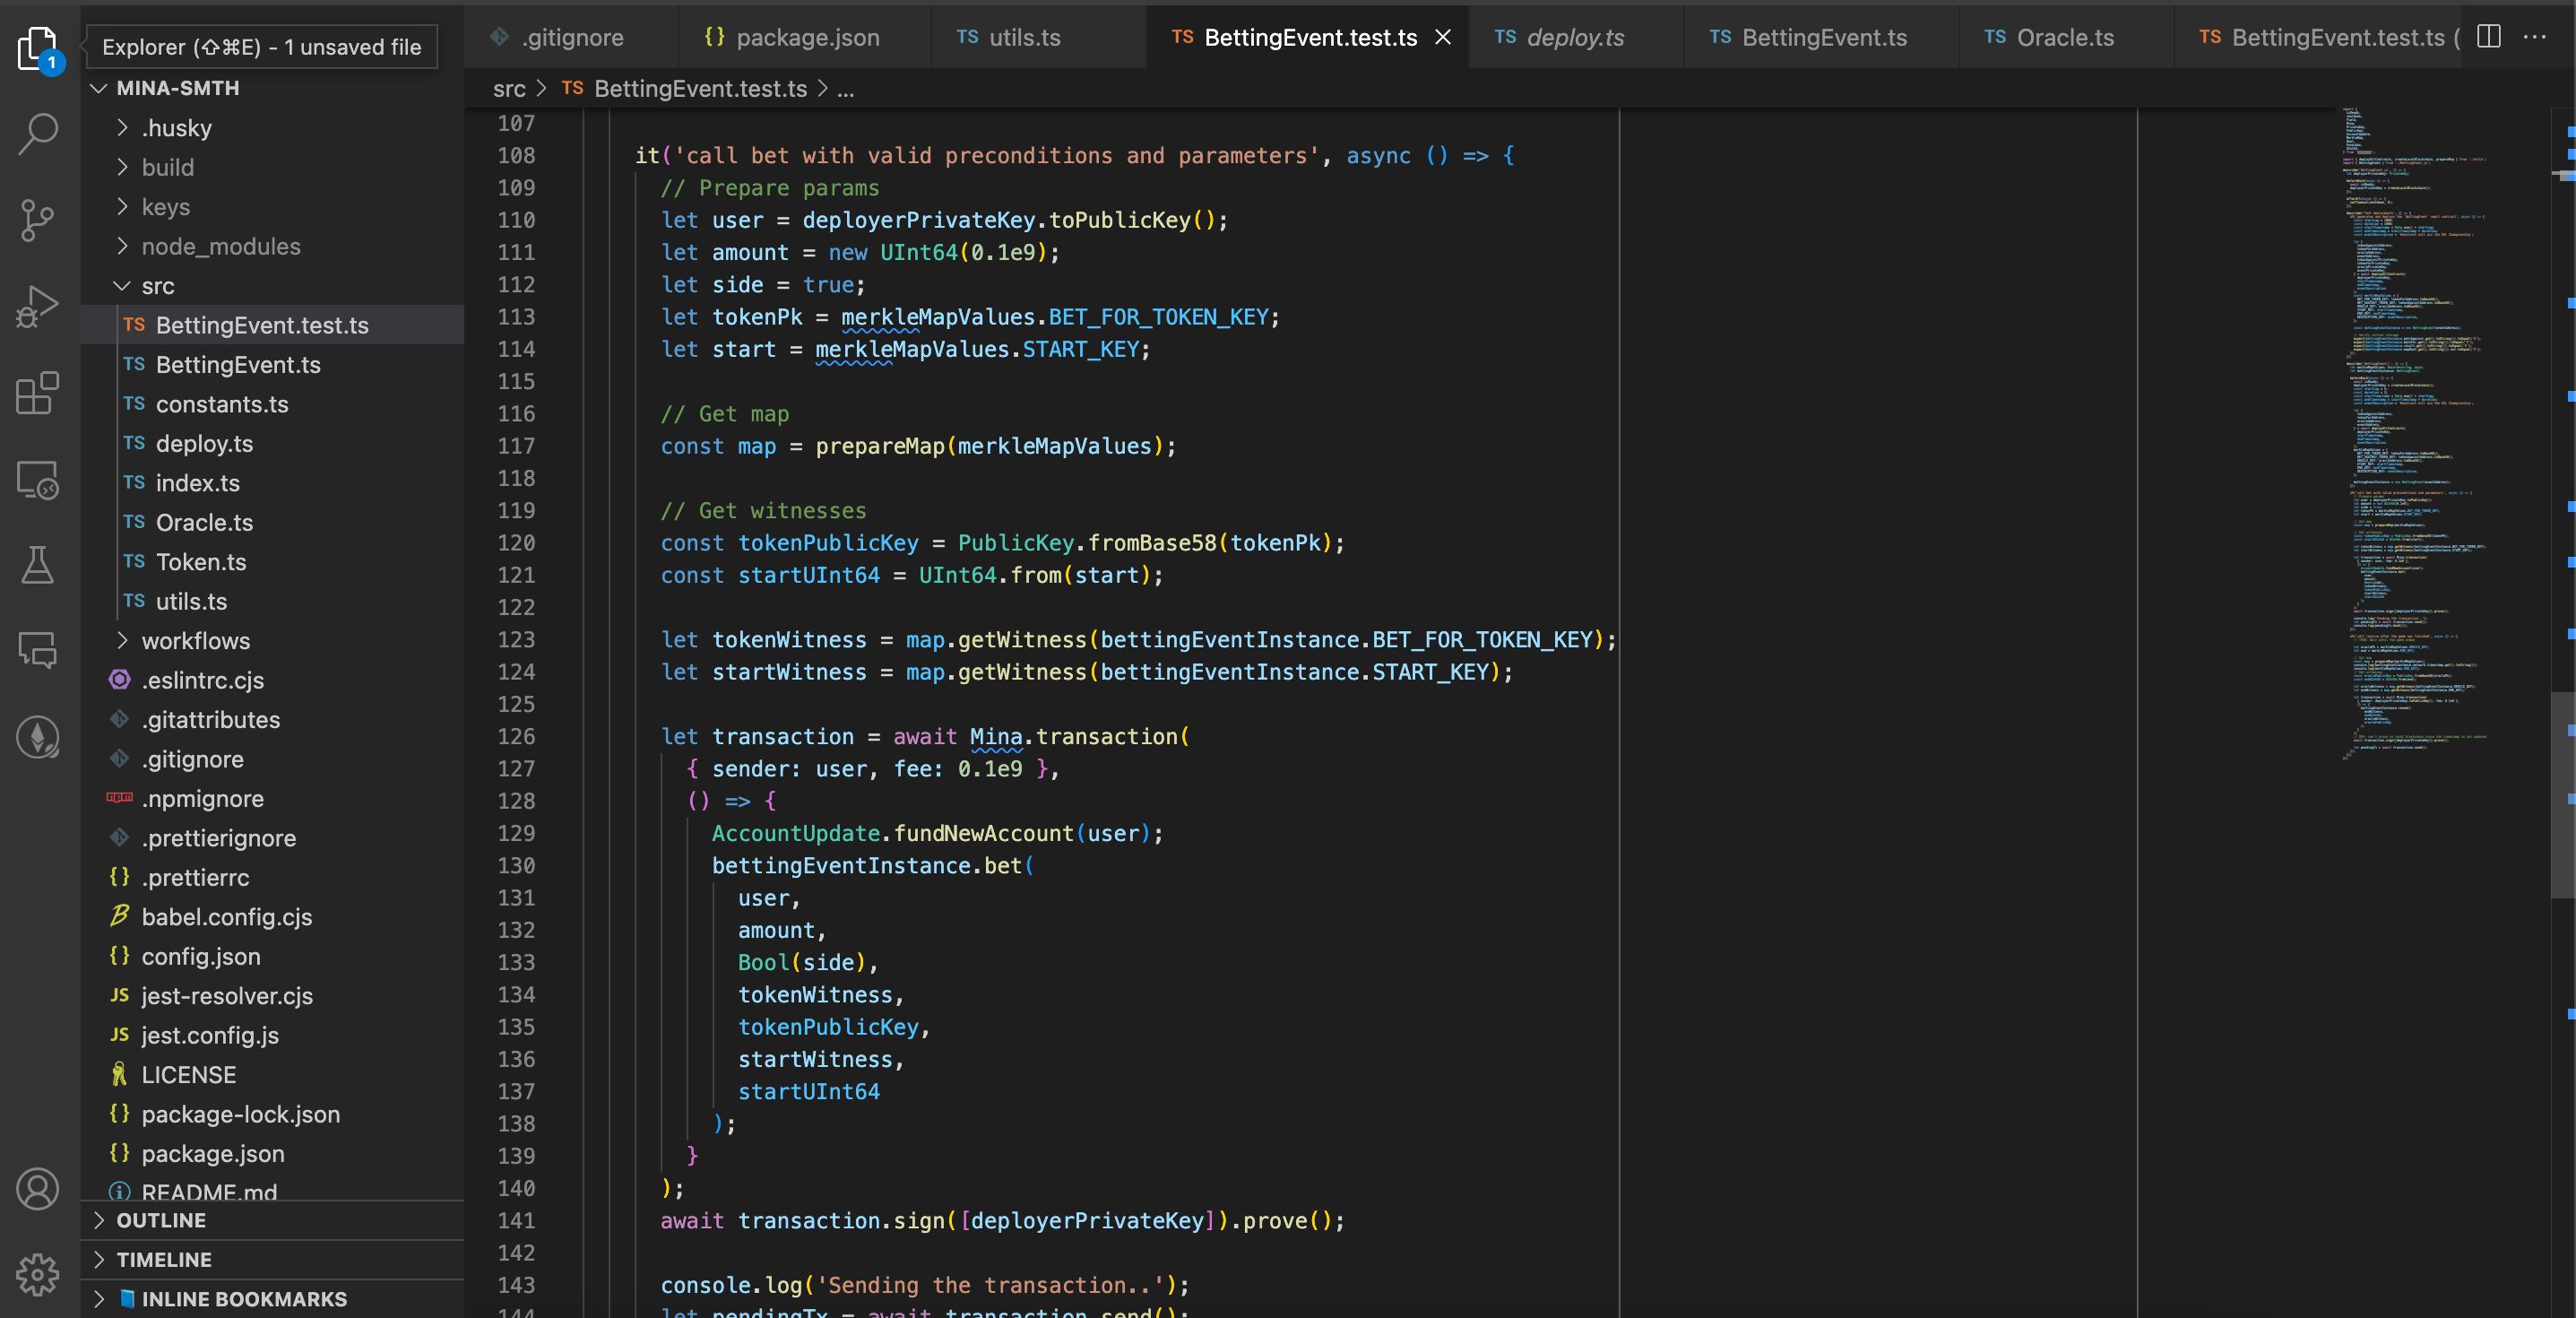The height and width of the screenshot is (1318, 2576).
Task: Open the Manage settings gear
Action: click(x=38, y=1274)
